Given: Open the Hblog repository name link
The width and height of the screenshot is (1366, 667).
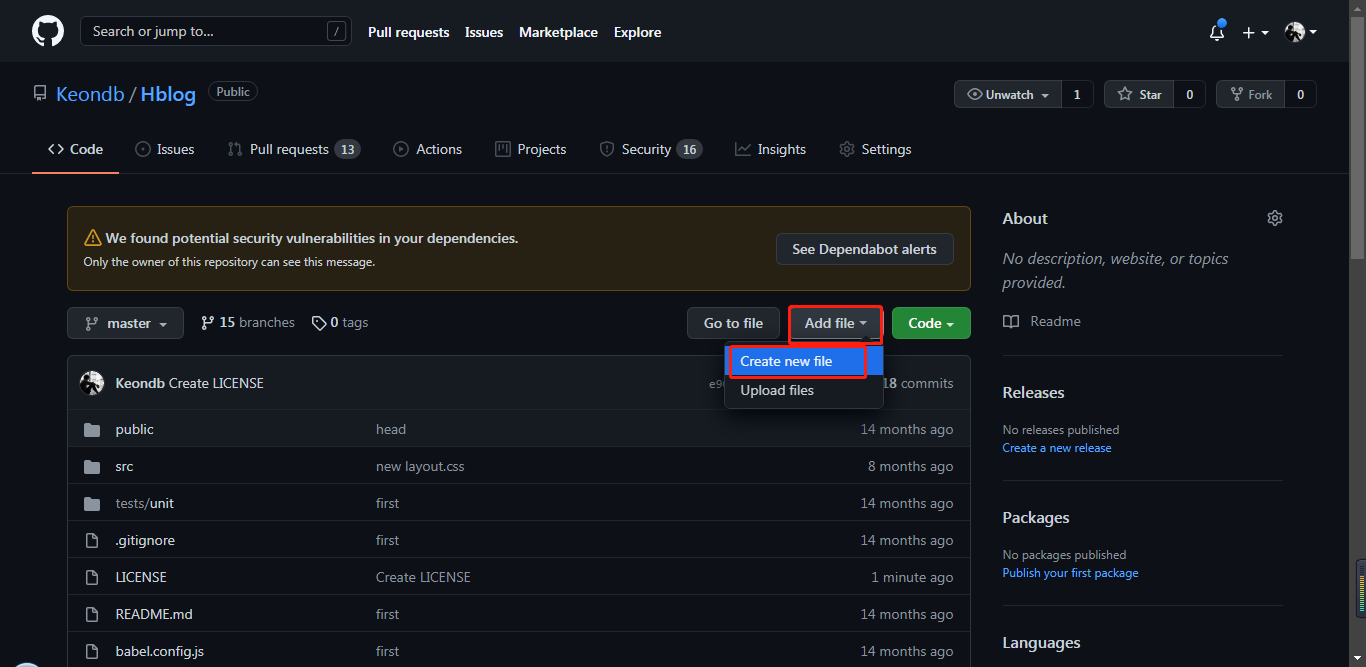Looking at the screenshot, I should tap(169, 94).
